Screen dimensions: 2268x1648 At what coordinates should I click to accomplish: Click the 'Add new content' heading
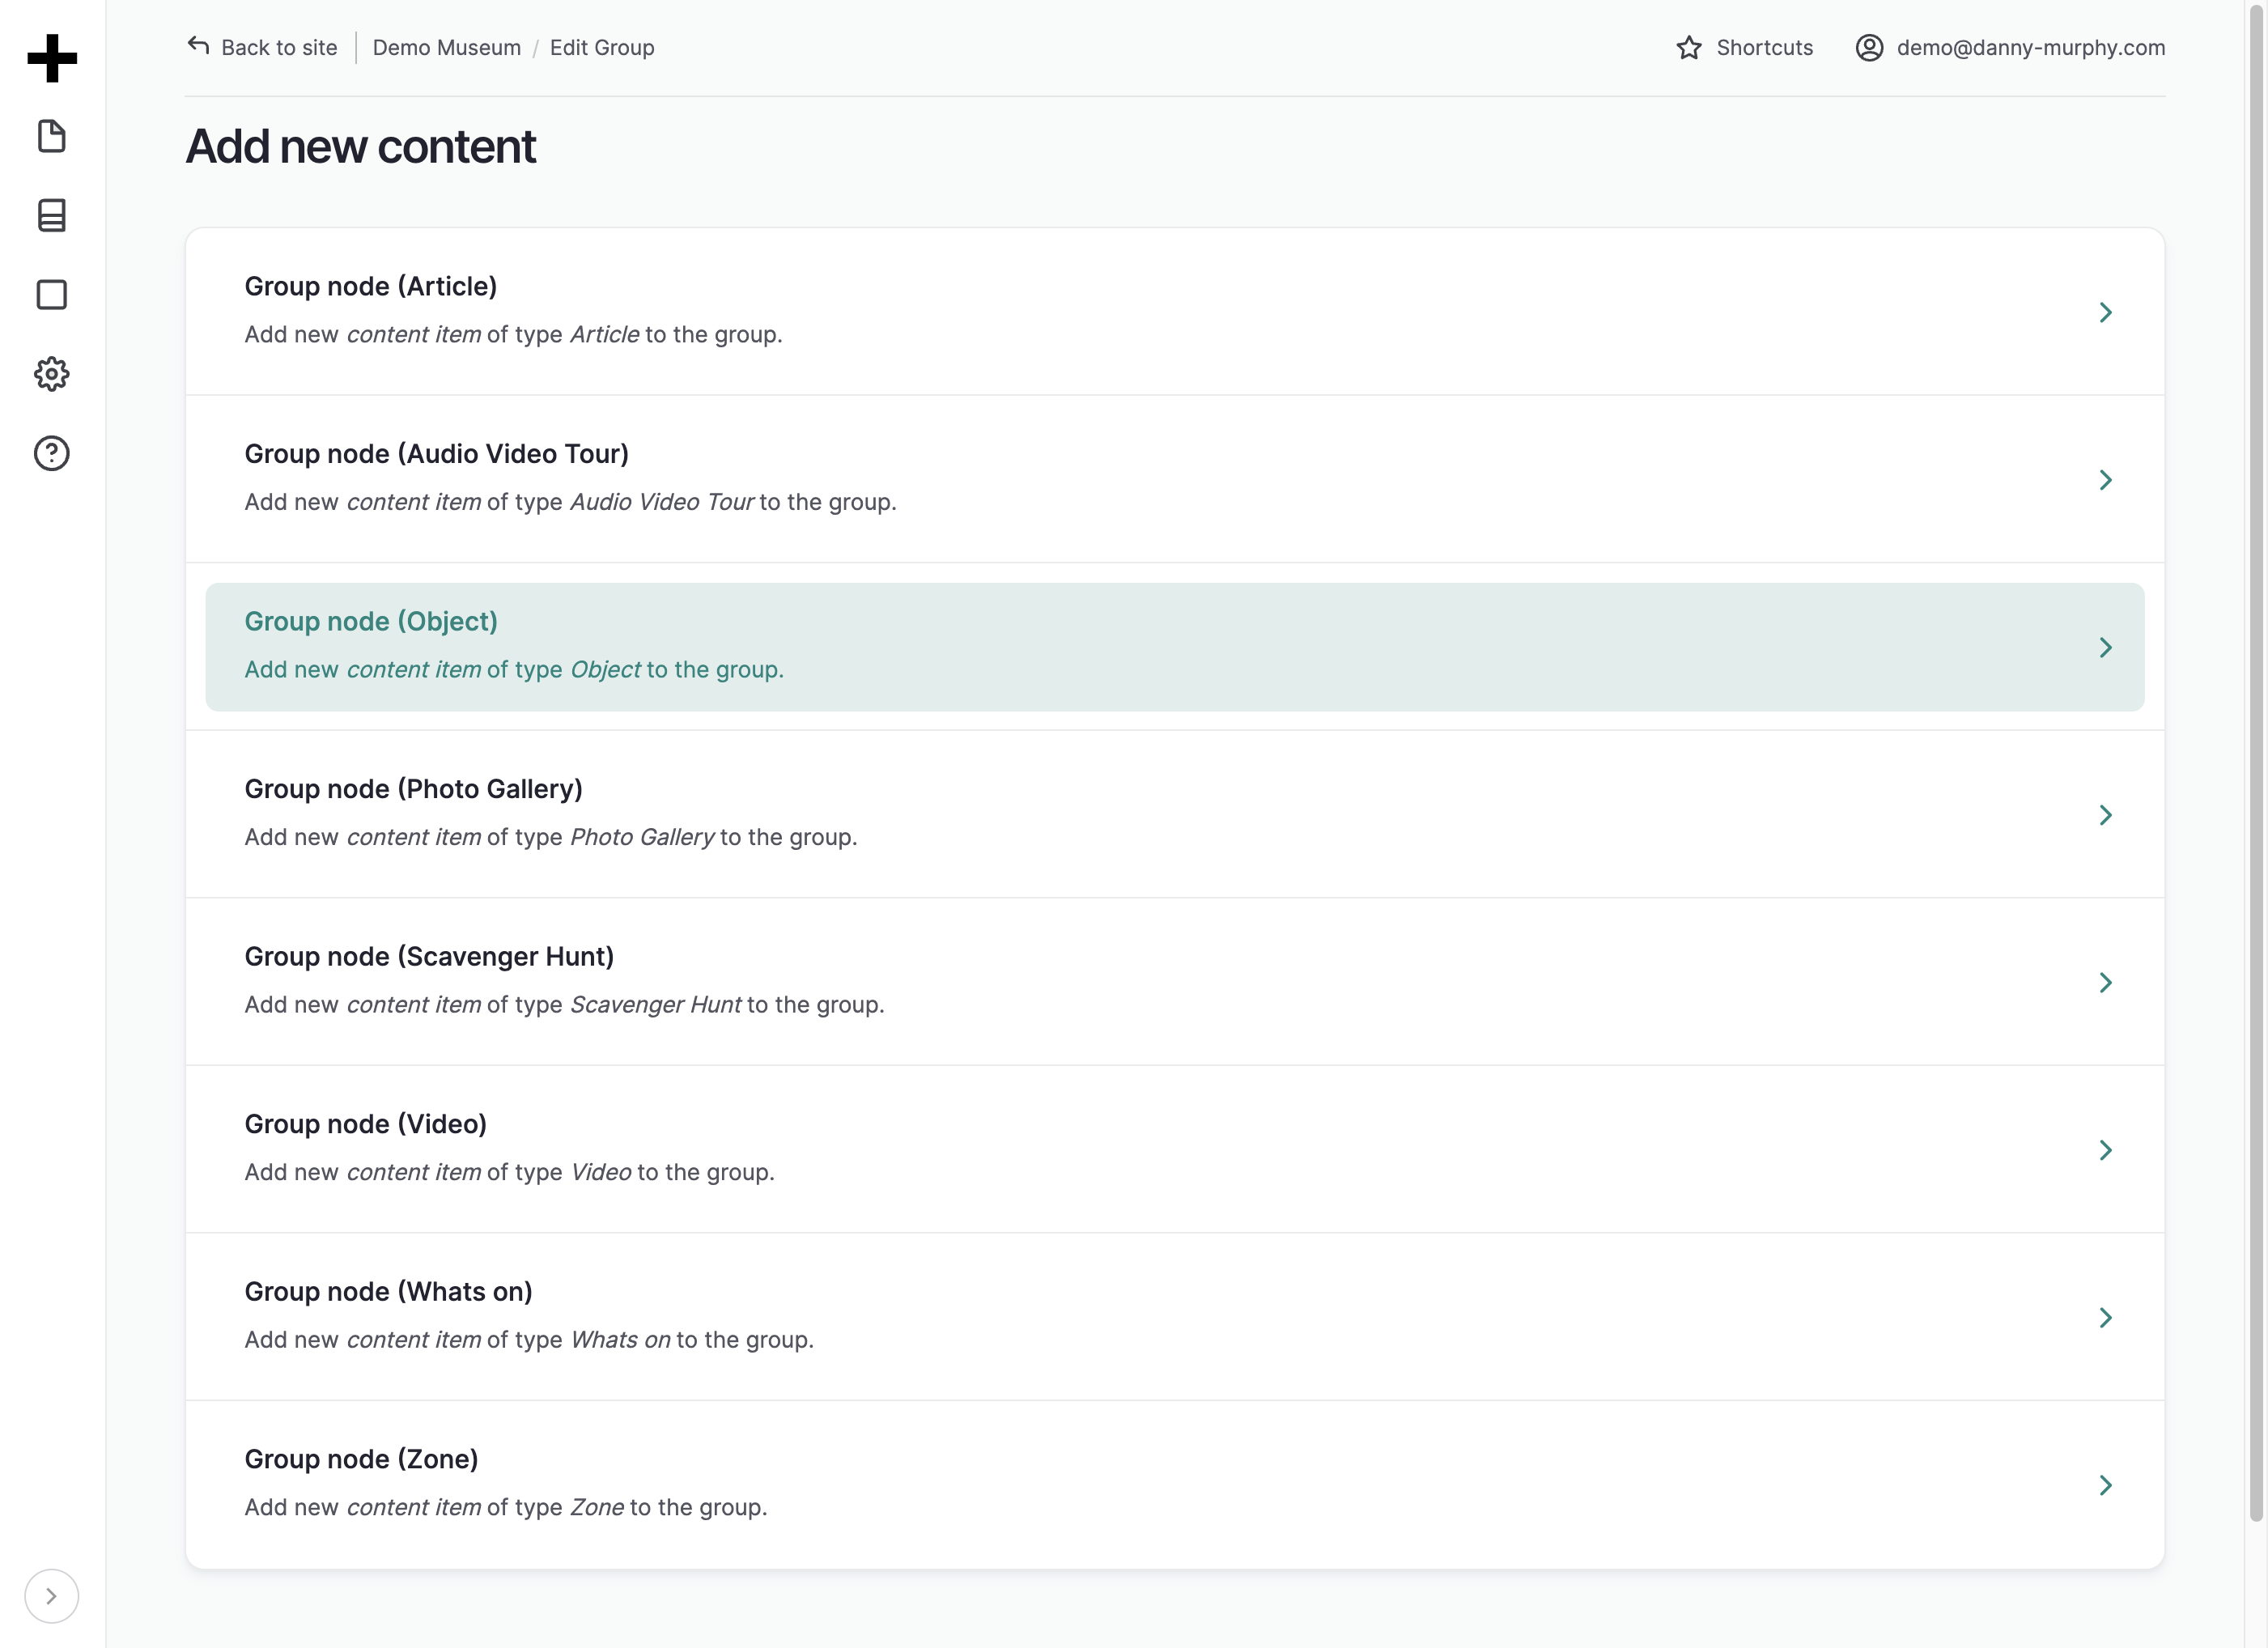point(361,147)
